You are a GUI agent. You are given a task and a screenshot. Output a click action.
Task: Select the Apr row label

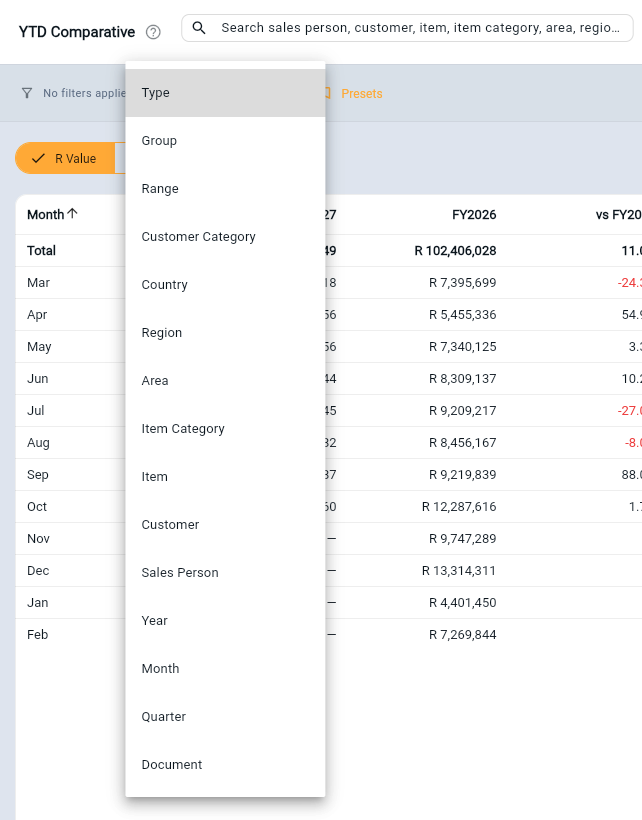pyautogui.click(x=37, y=315)
